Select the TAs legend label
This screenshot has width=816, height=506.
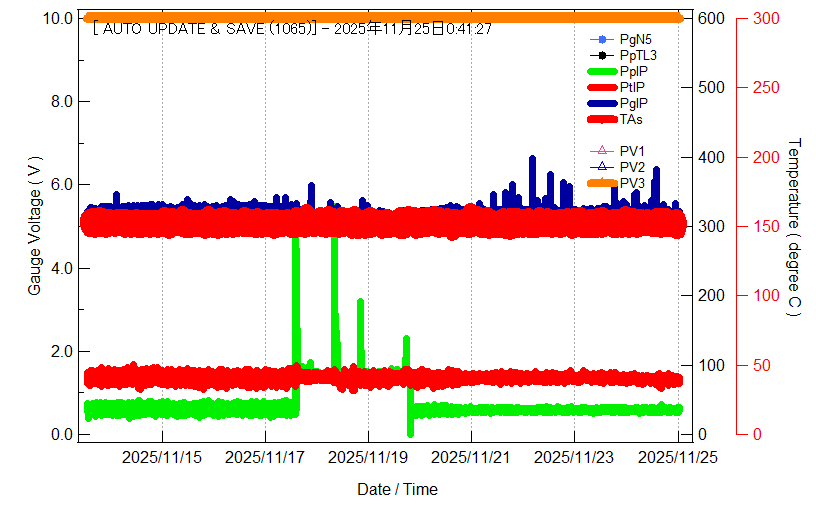coord(631,119)
